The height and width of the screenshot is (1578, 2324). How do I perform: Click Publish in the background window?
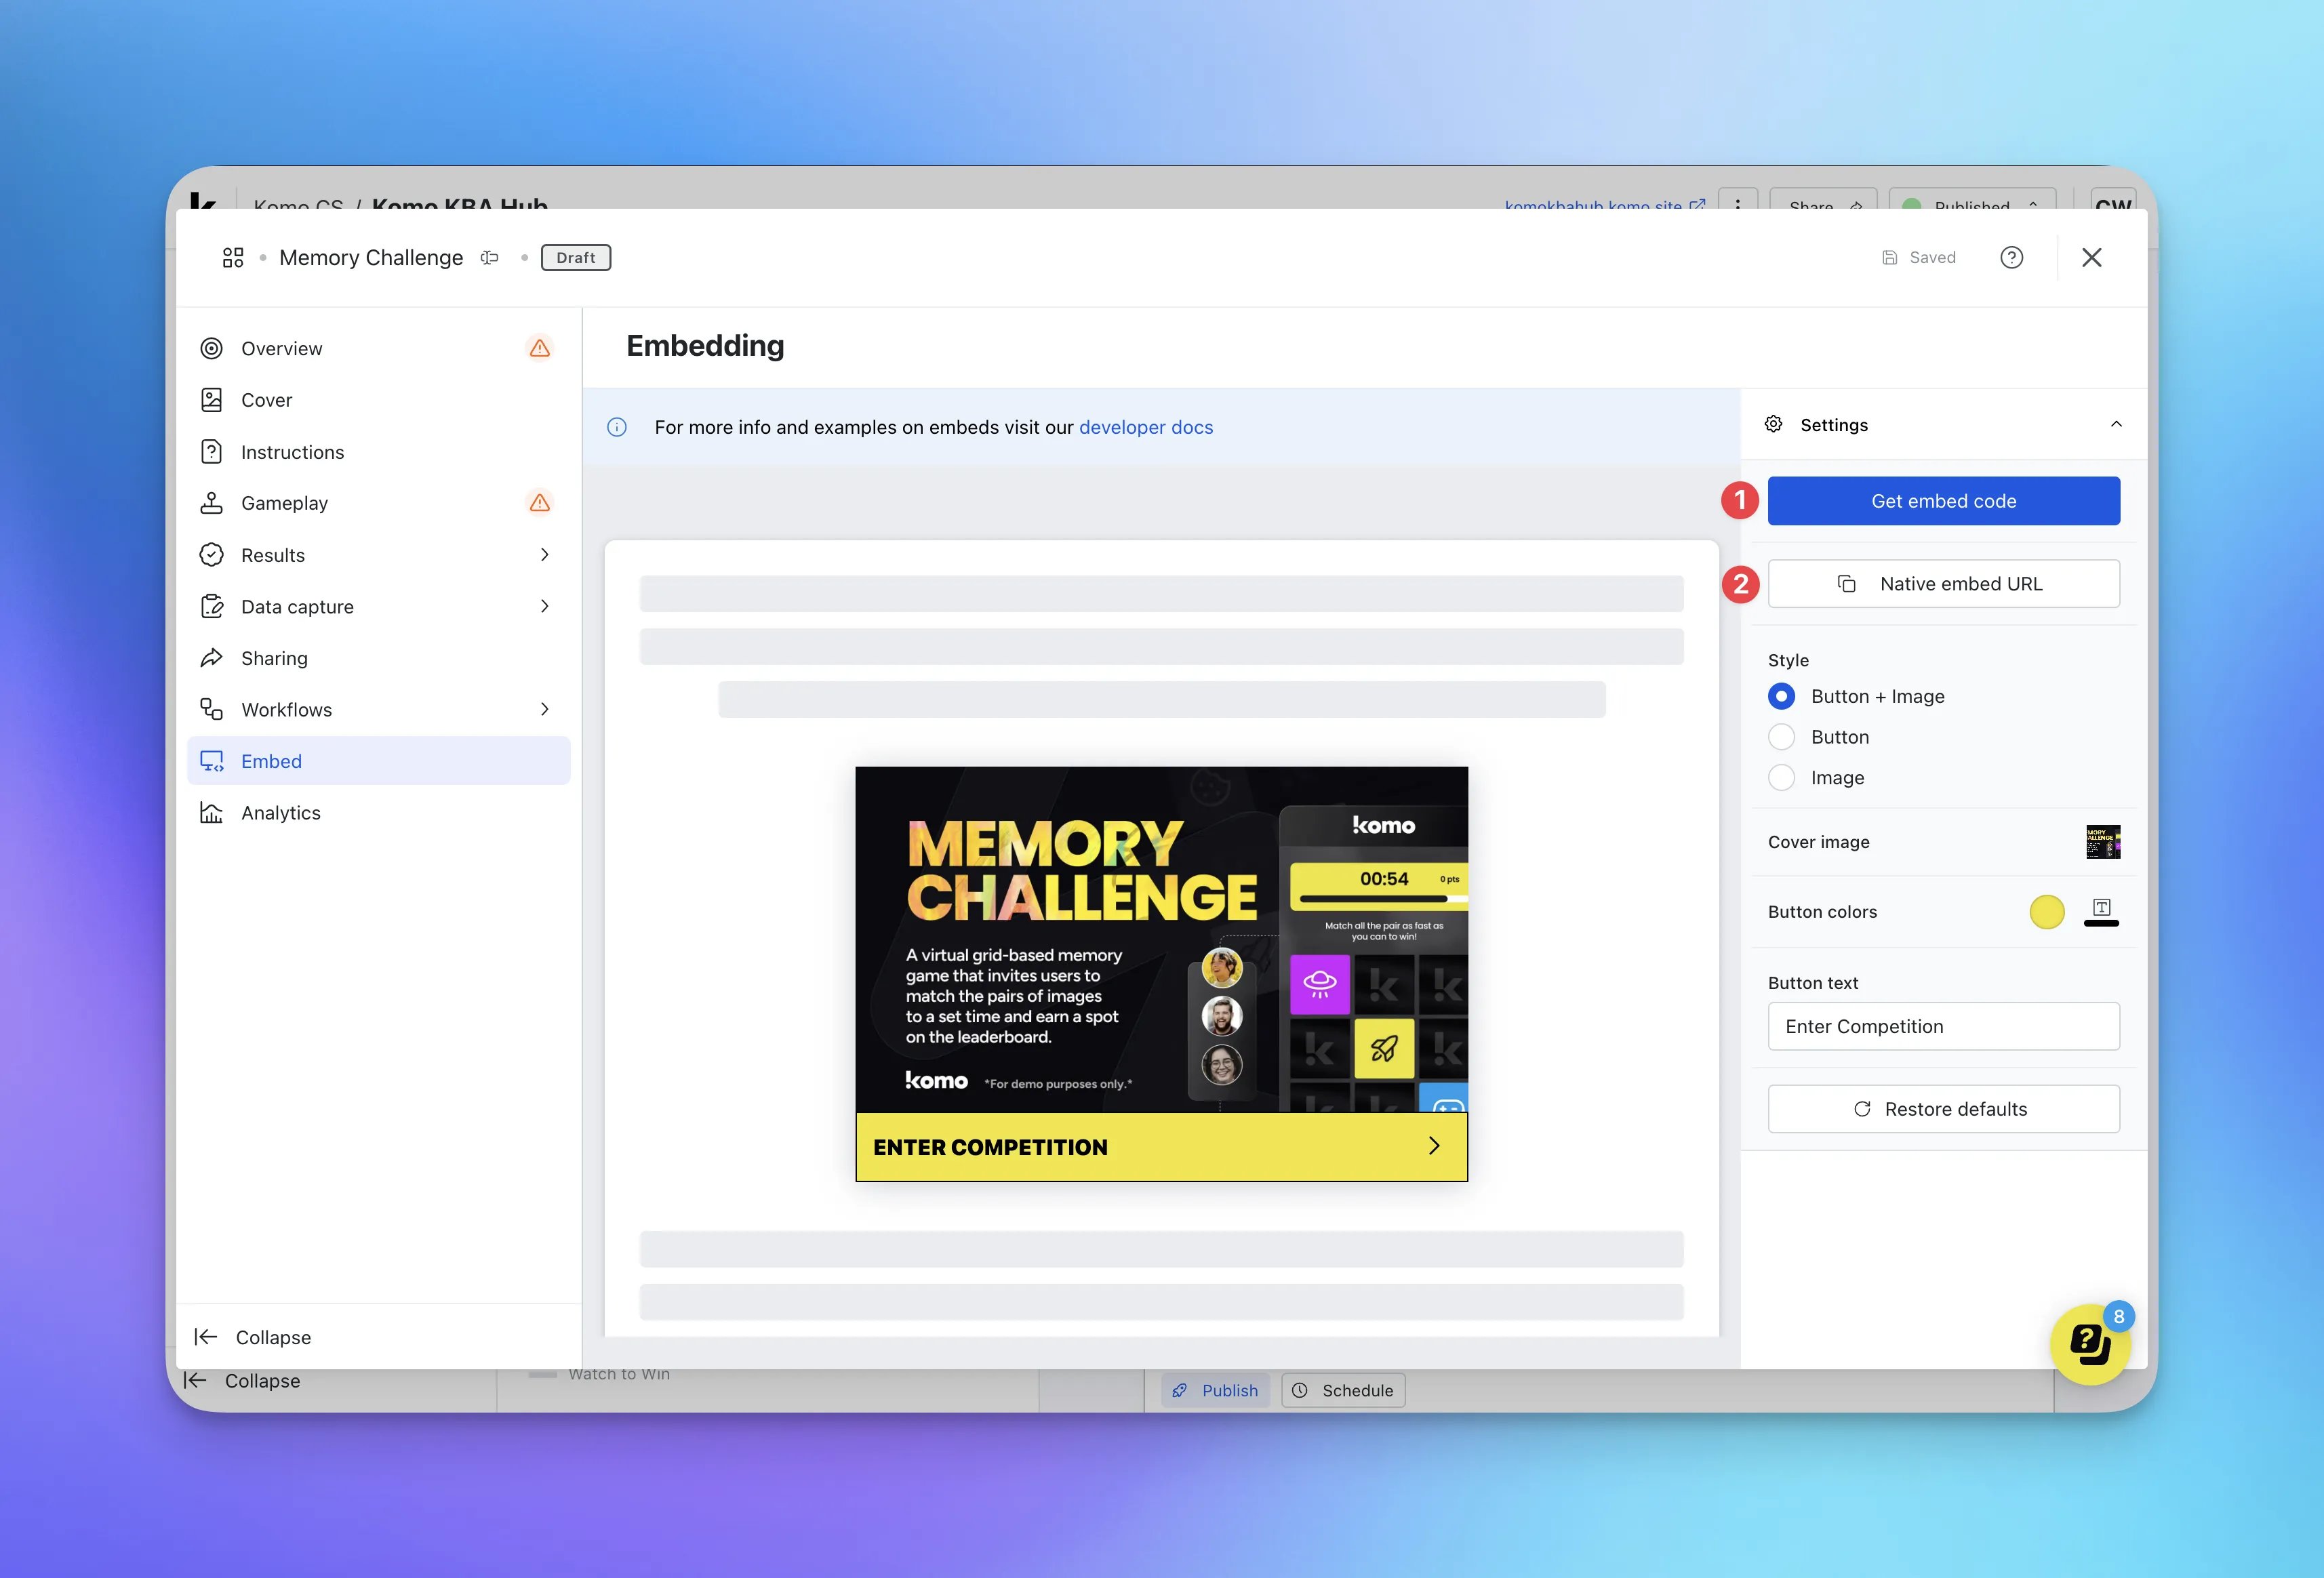coord(1215,1390)
